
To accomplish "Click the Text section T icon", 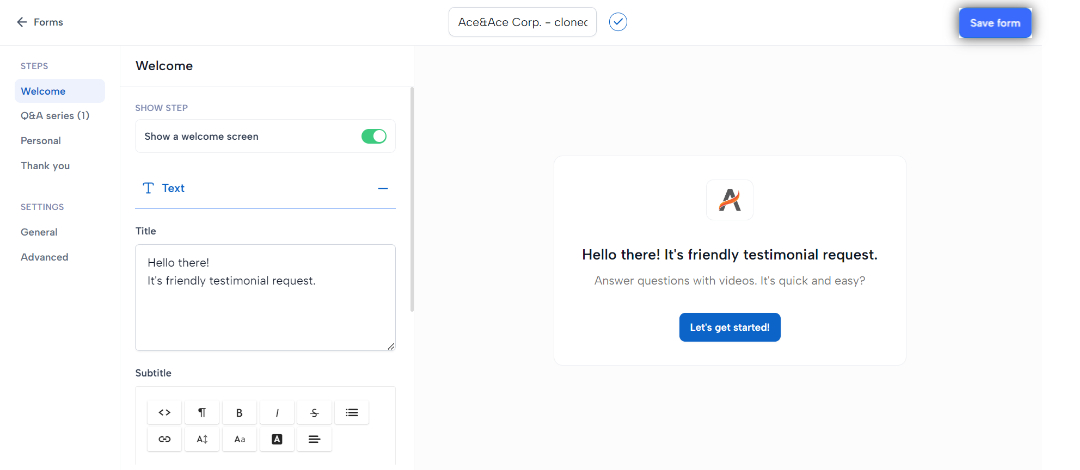I will coord(147,188).
